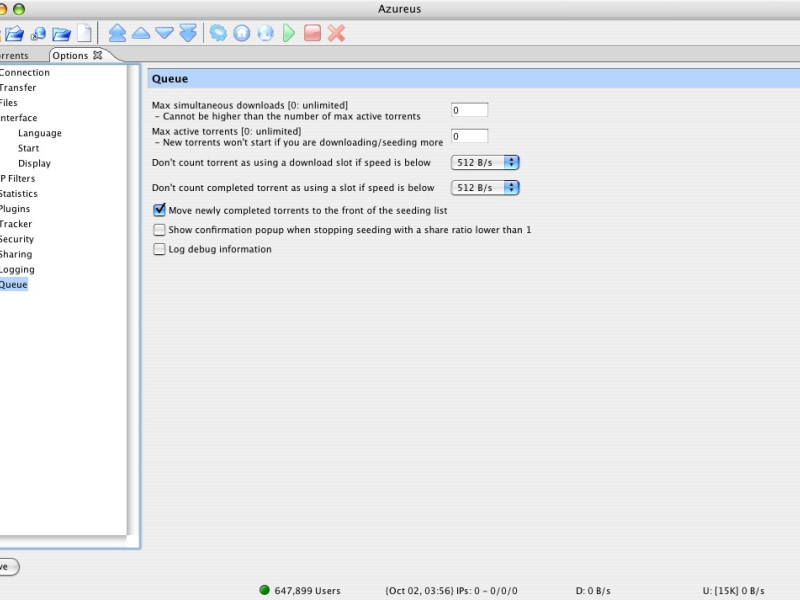Select Transfer in options tree
The image size is (800, 600).
pyautogui.click(x=18, y=88)
